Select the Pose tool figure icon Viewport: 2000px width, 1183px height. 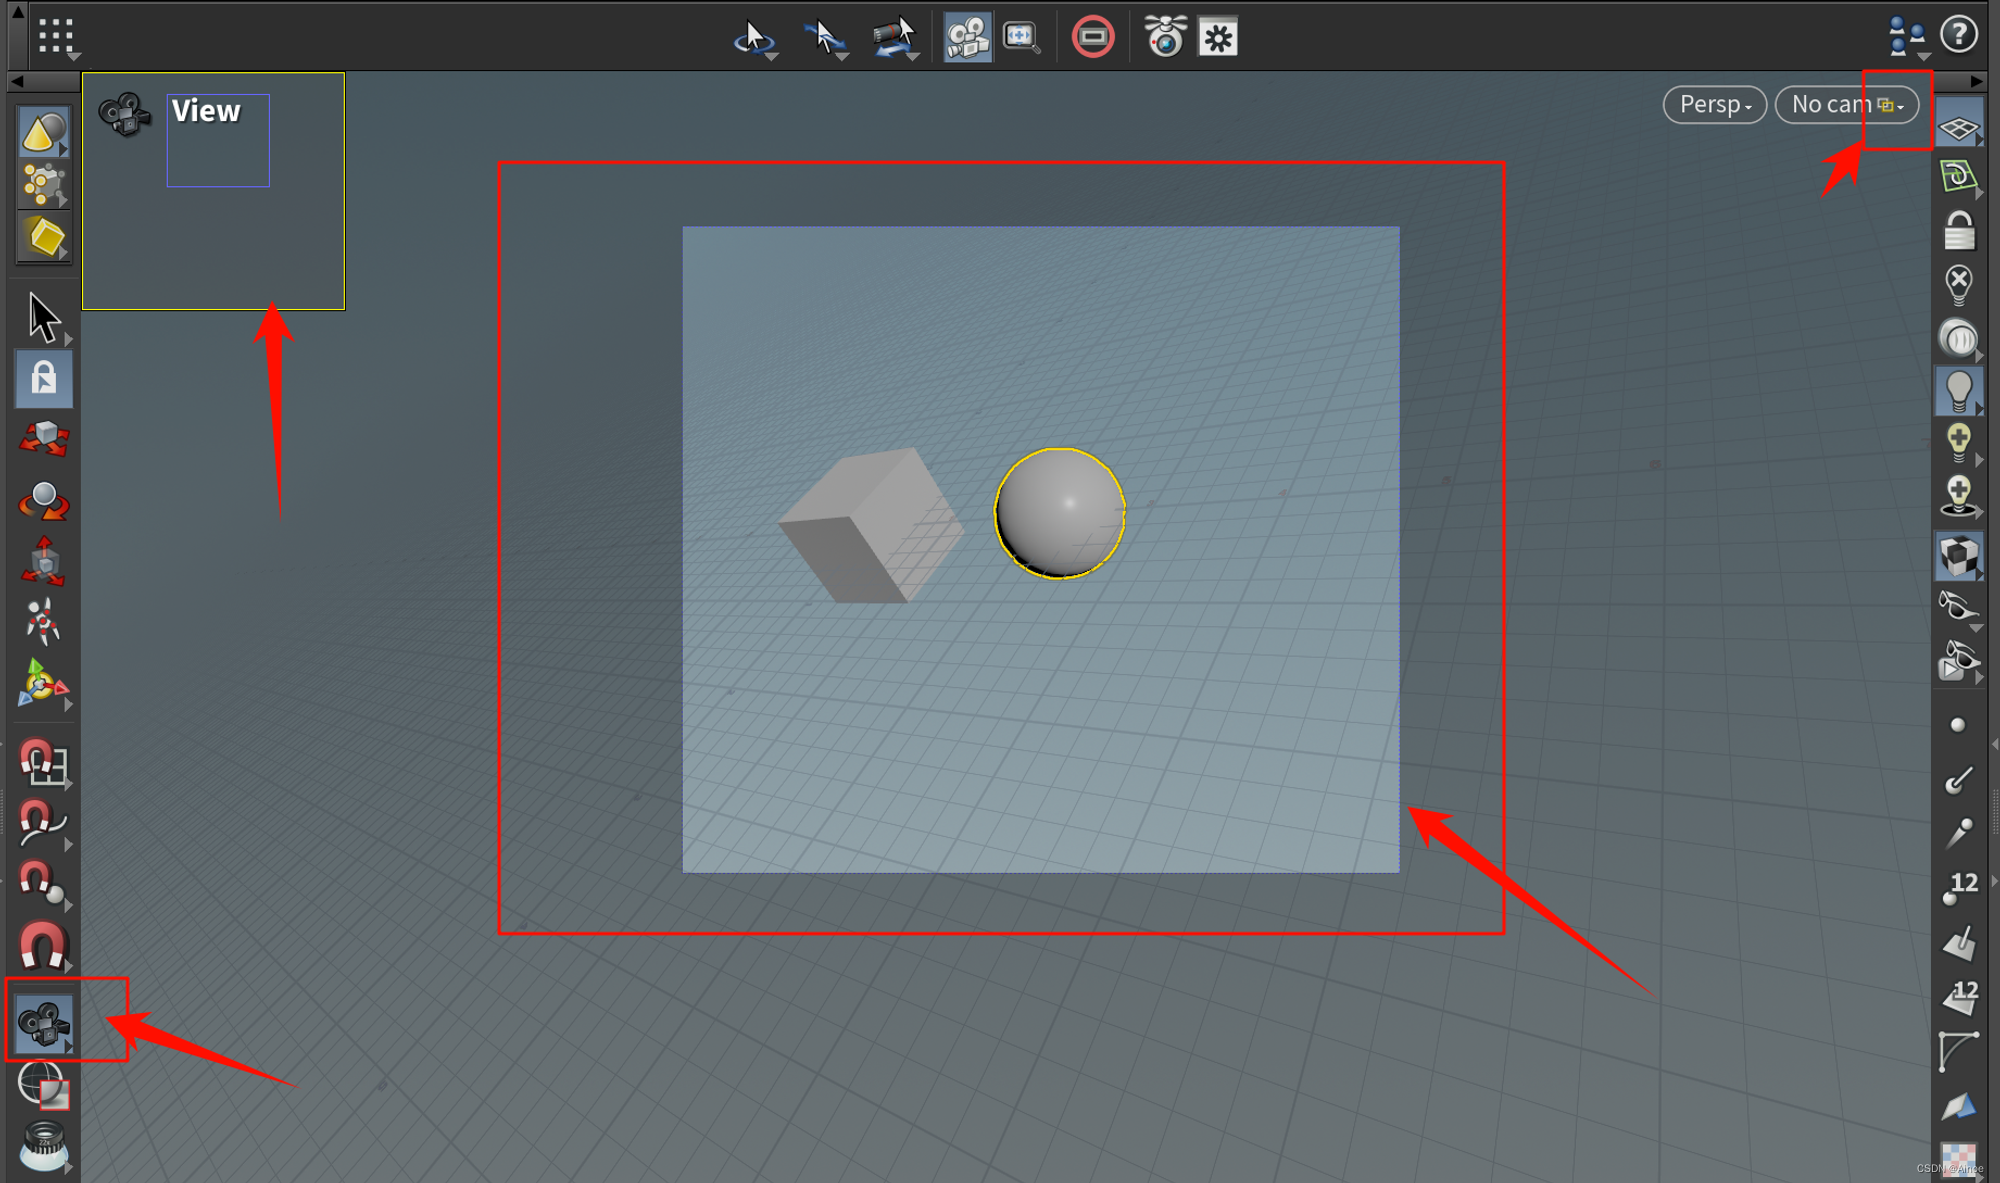[44, 622]
